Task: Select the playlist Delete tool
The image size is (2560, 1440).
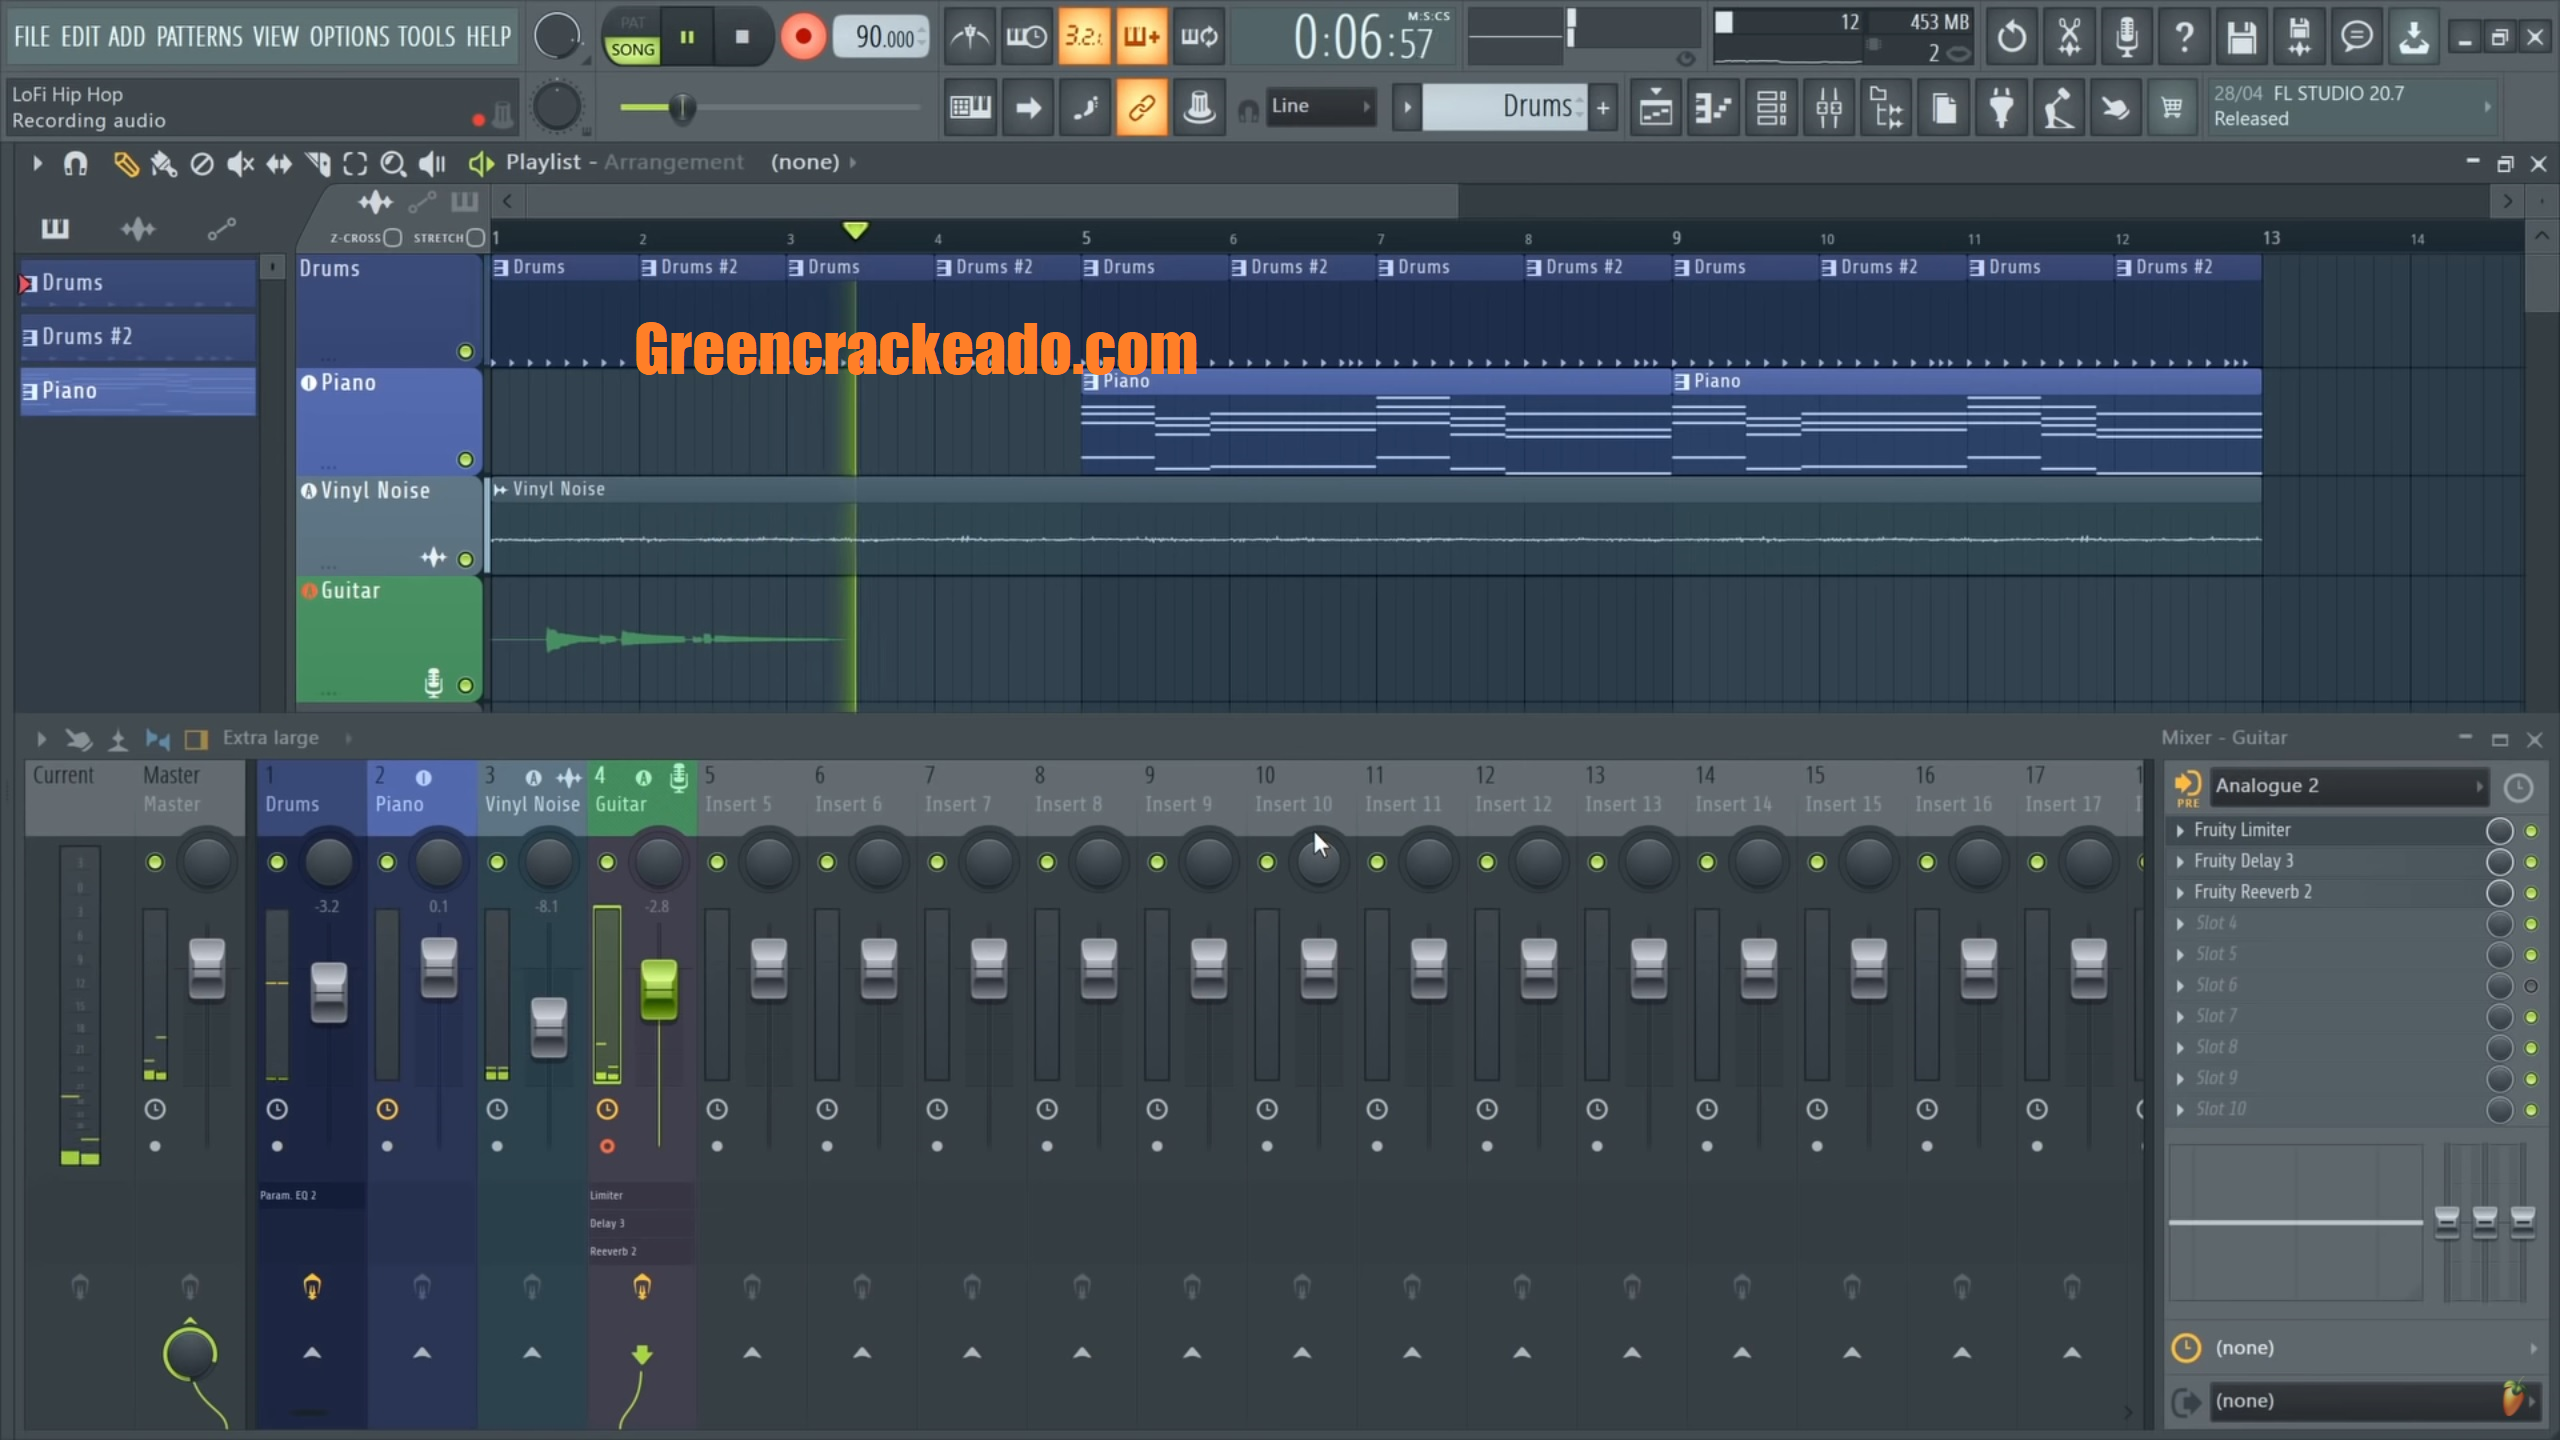Action: pyautogui.click(x=202, y=163)
